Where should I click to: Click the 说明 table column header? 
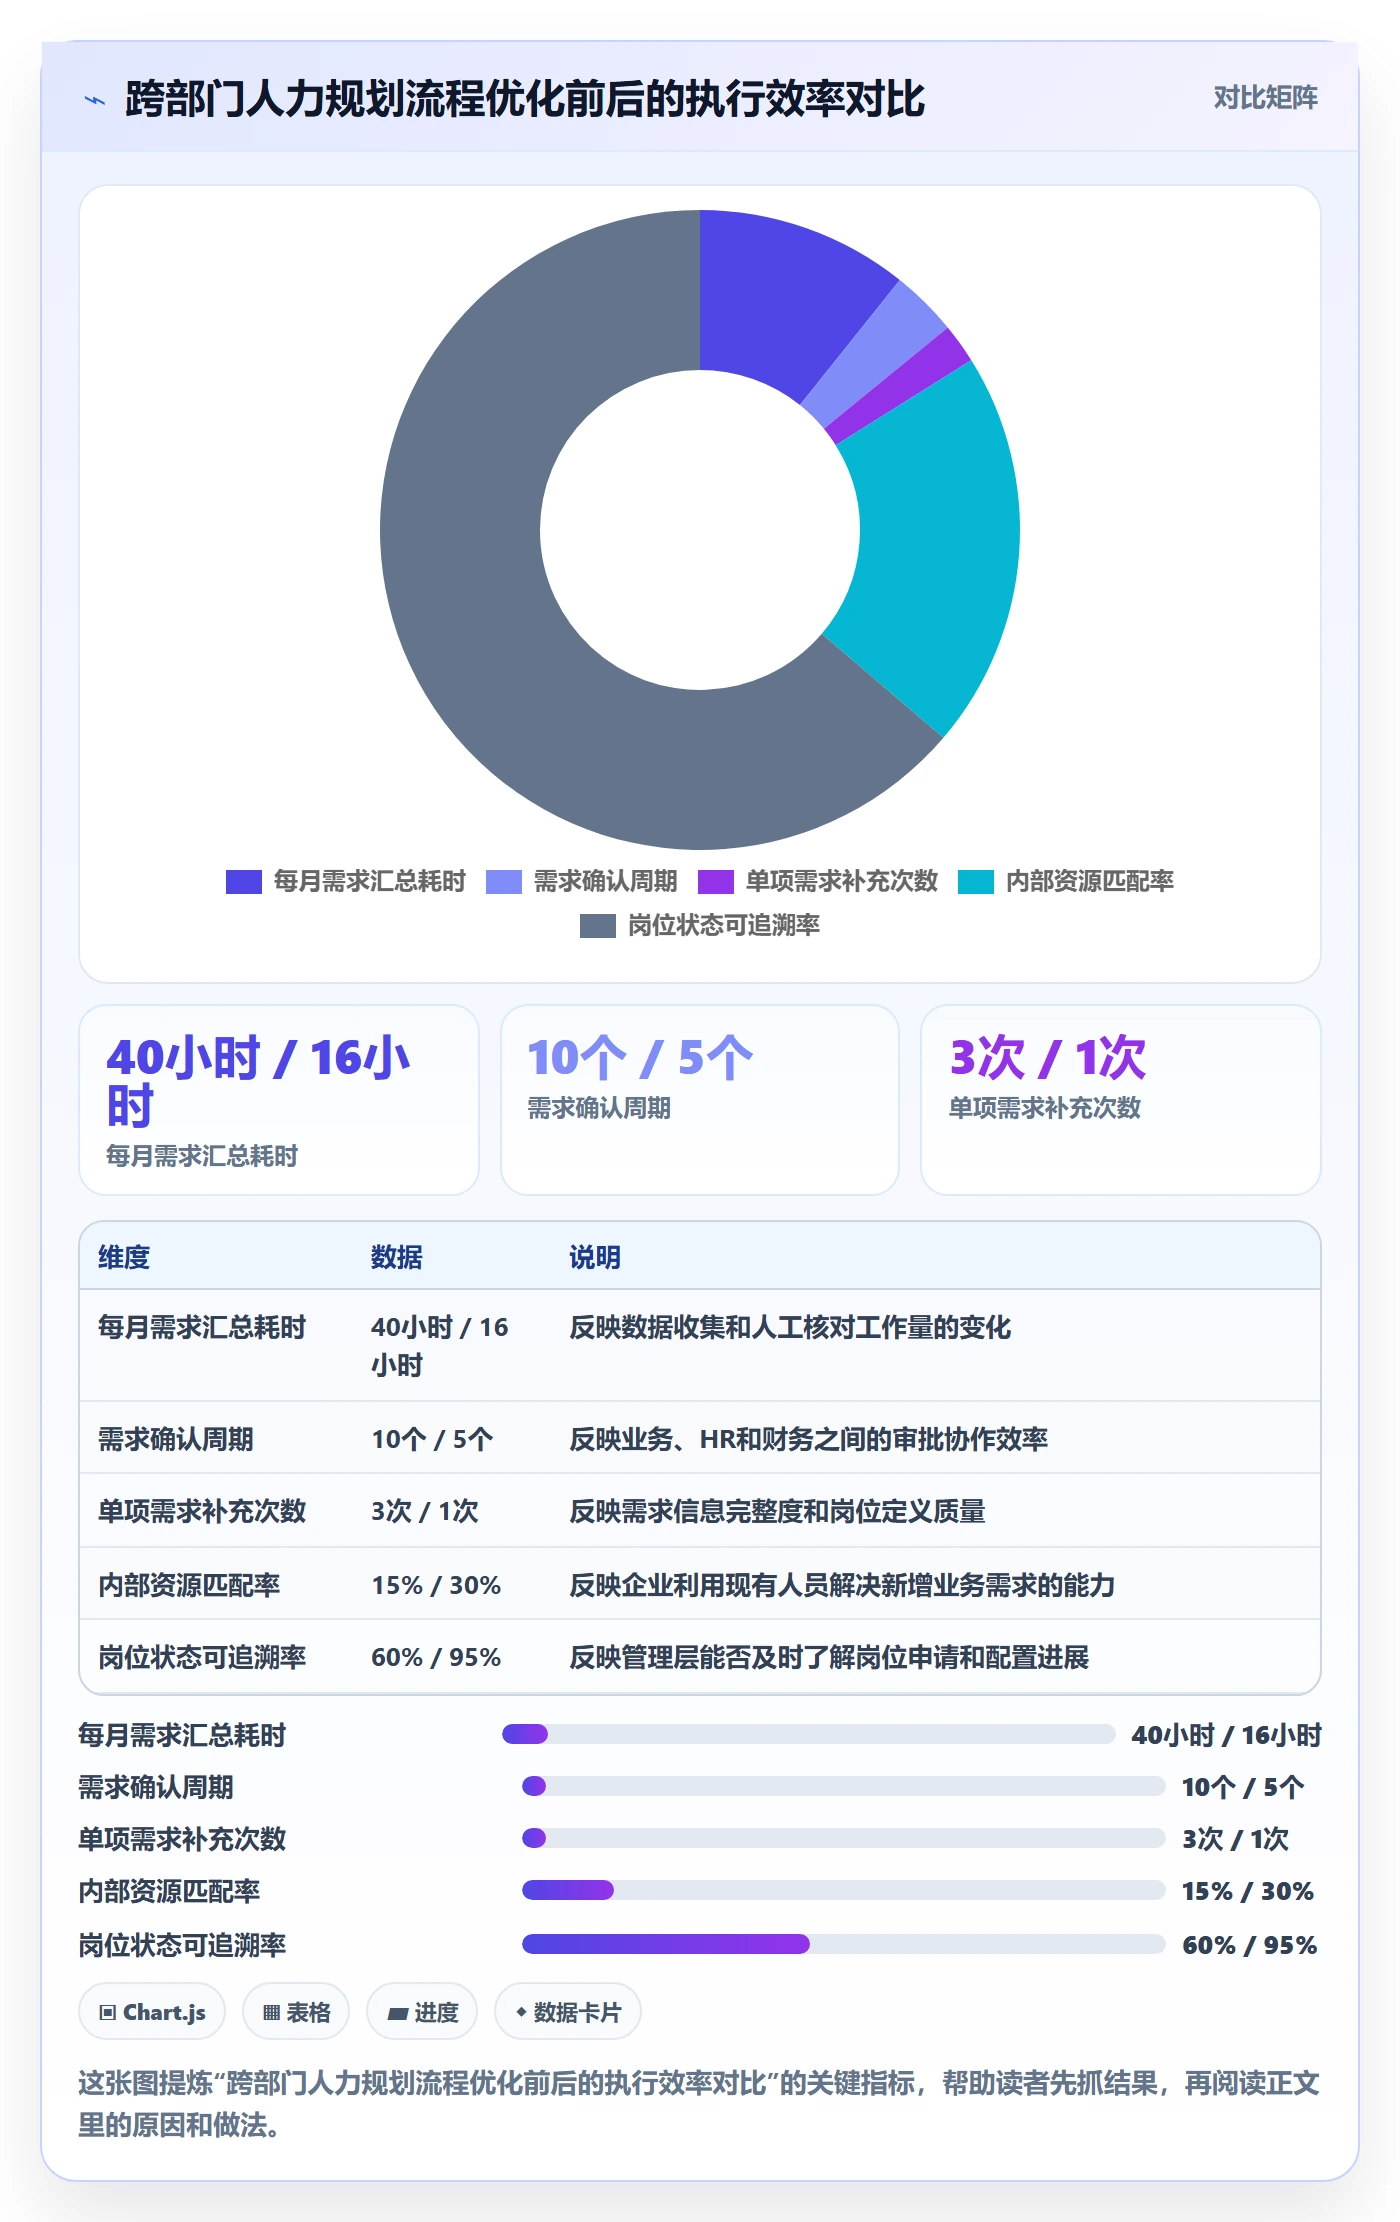pos(595,1257)
